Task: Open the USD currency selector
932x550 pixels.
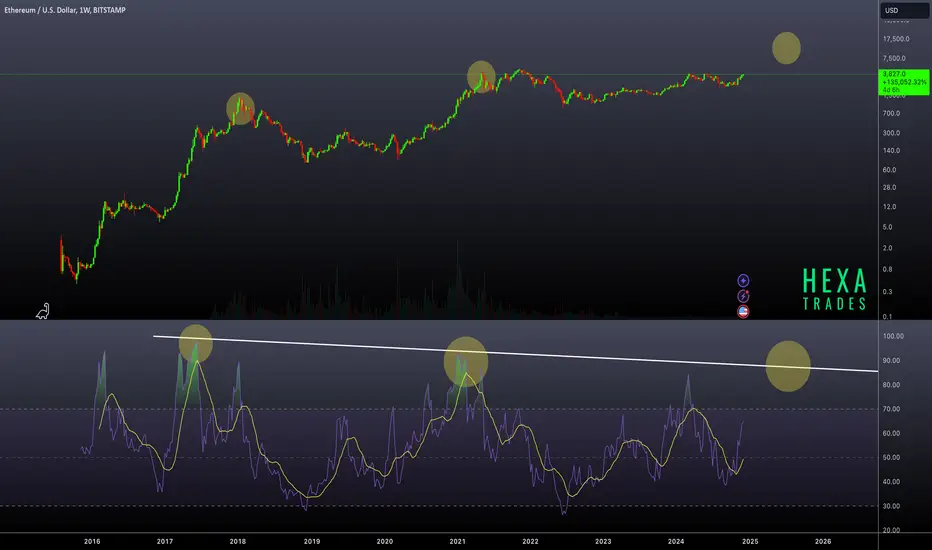Action: tap(905, 10)
